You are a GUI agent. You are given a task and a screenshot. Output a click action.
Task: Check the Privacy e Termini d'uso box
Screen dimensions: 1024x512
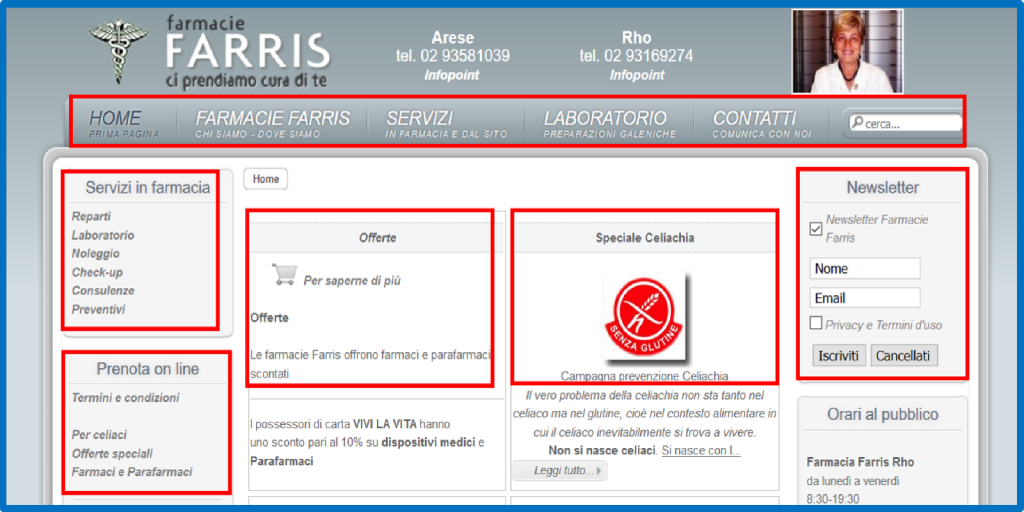pyautogui.click(x=816, y=323)
